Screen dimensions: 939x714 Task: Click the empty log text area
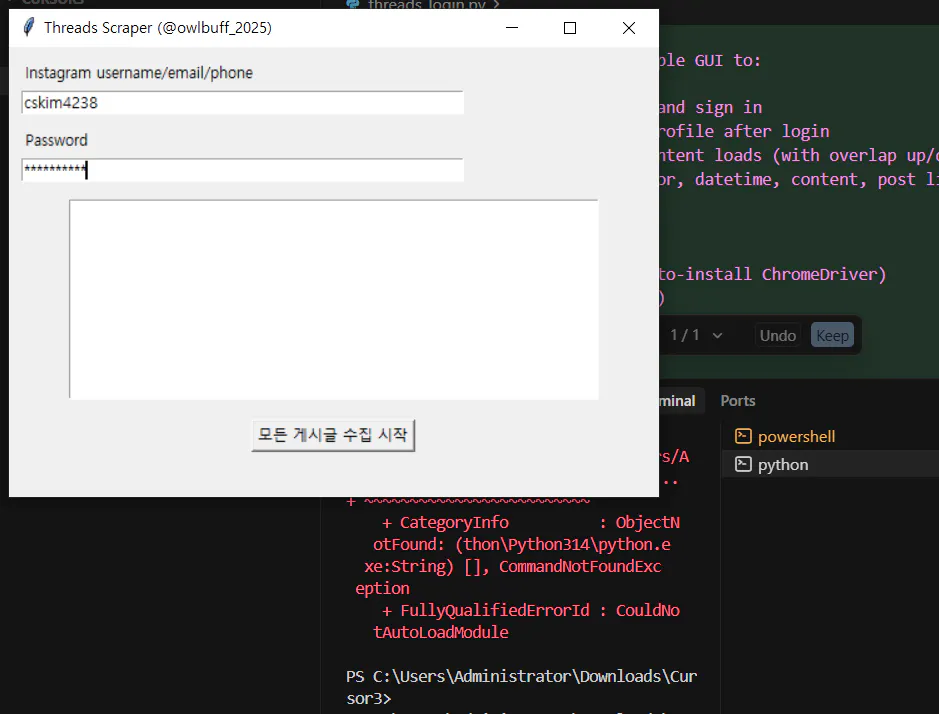334,299
